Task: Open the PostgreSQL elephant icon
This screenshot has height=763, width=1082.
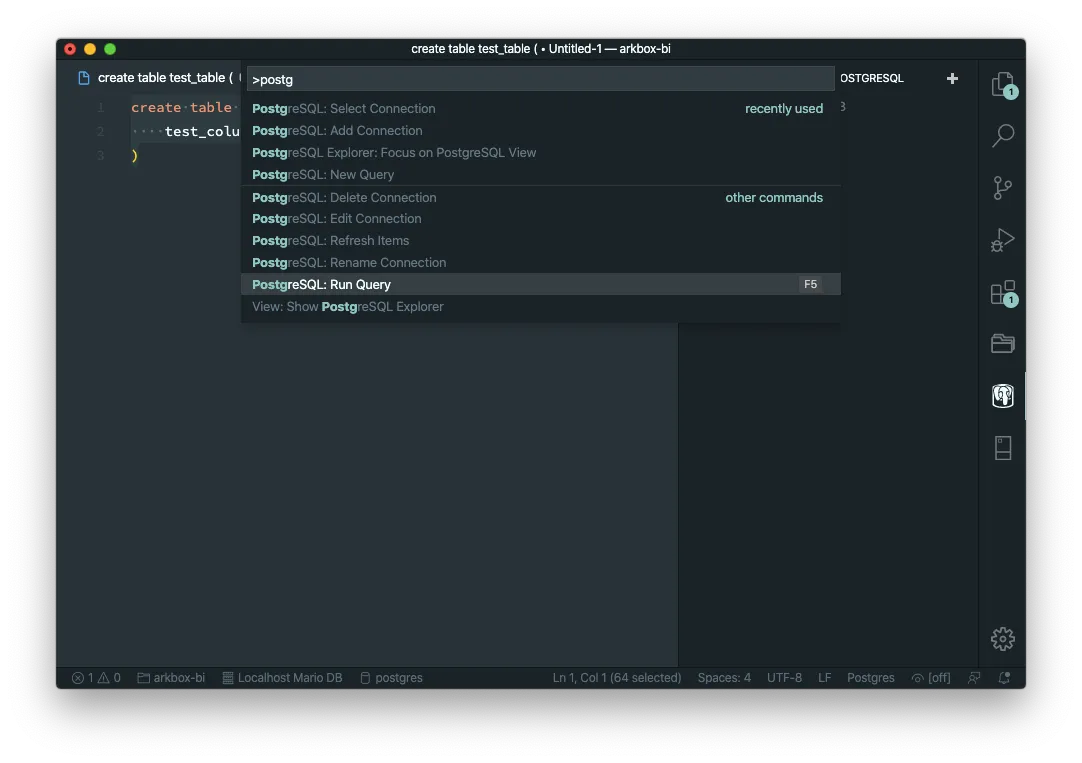Action: (1003, 396)
